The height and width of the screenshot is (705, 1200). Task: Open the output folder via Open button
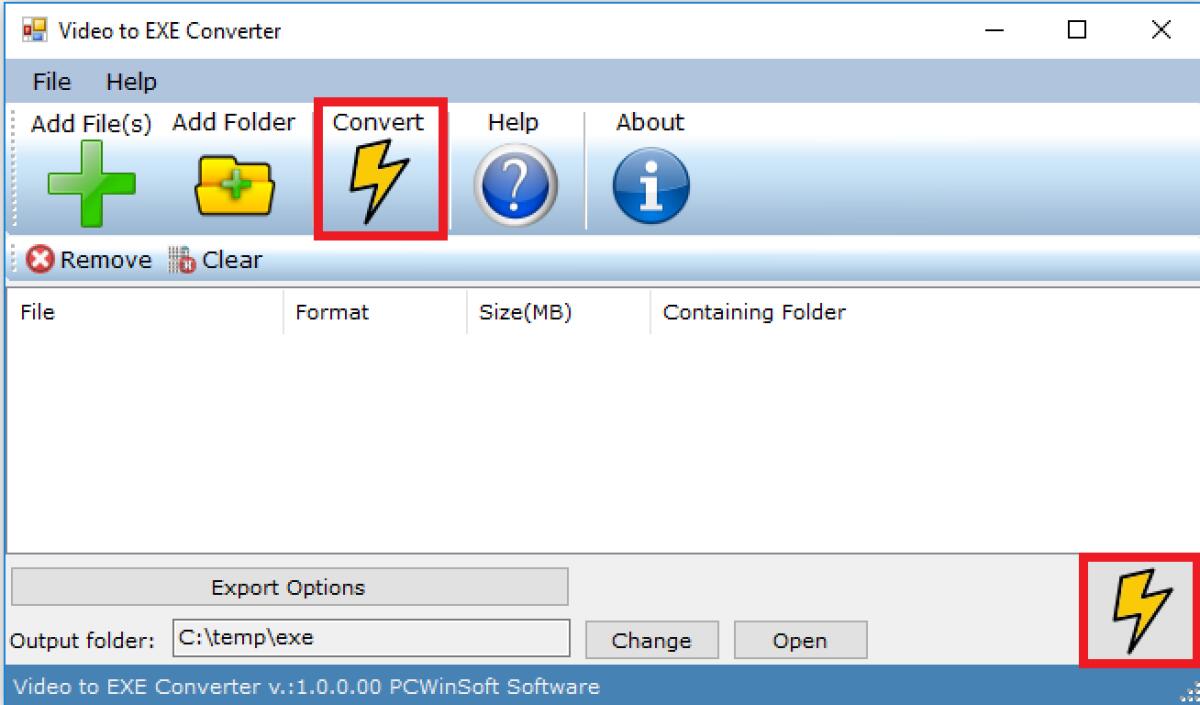point(800,640)
